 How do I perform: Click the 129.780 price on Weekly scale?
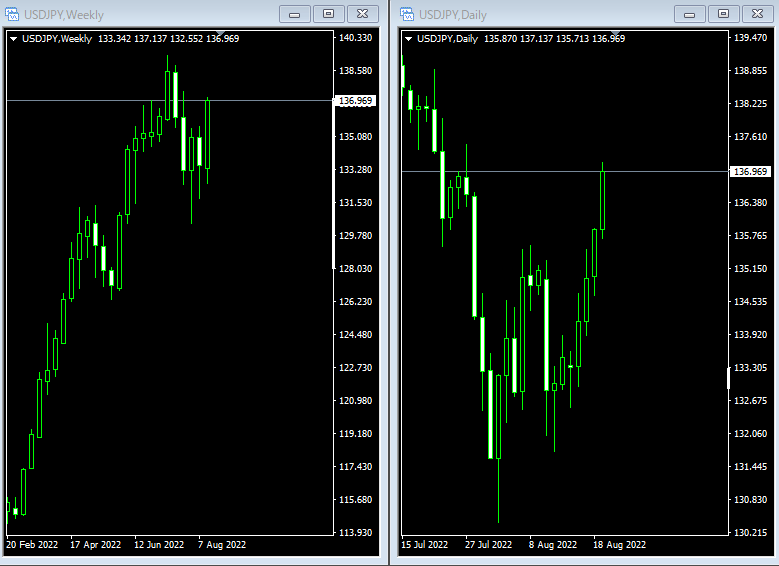355,236
